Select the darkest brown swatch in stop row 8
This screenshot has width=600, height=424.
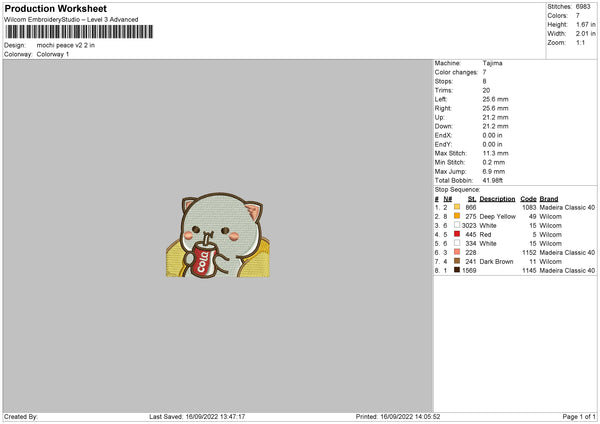pos(457,270)
